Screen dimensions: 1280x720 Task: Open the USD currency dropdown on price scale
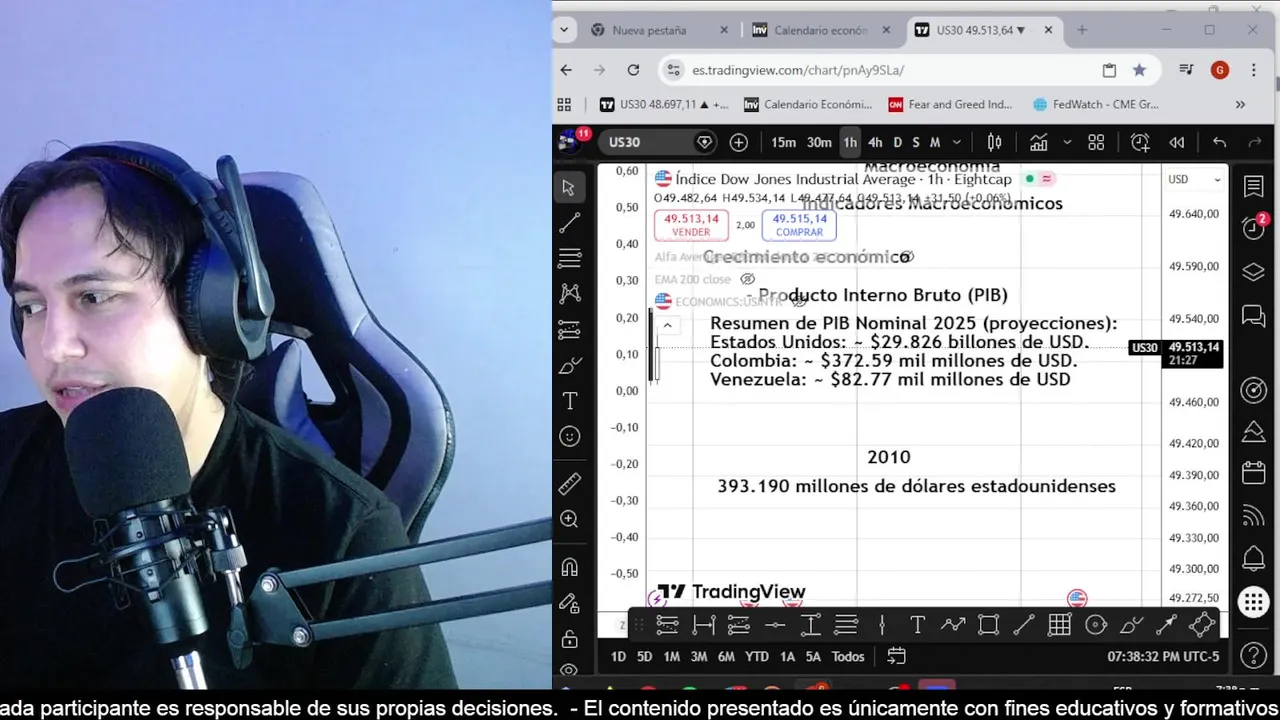click(1195, 179)
